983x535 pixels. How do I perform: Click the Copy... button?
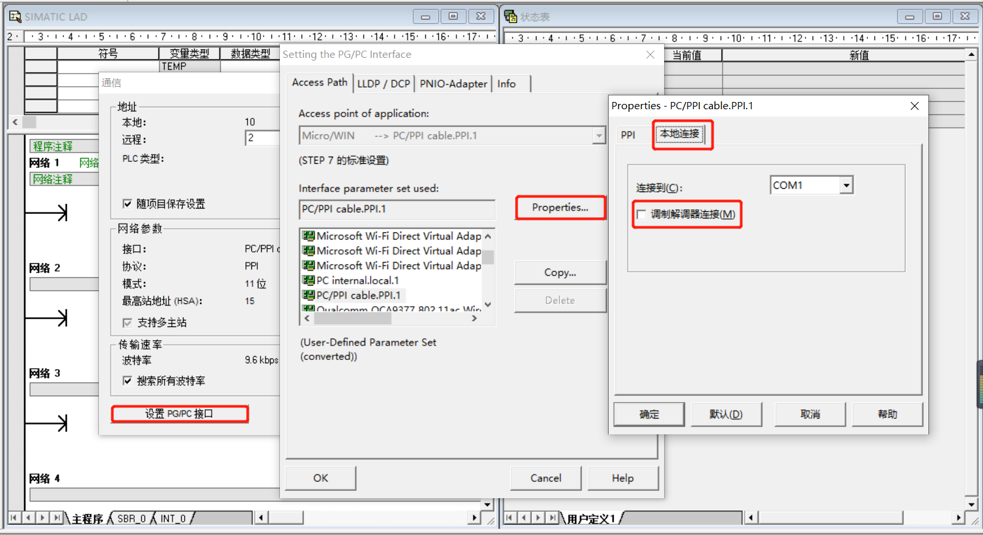coord(560,272)
